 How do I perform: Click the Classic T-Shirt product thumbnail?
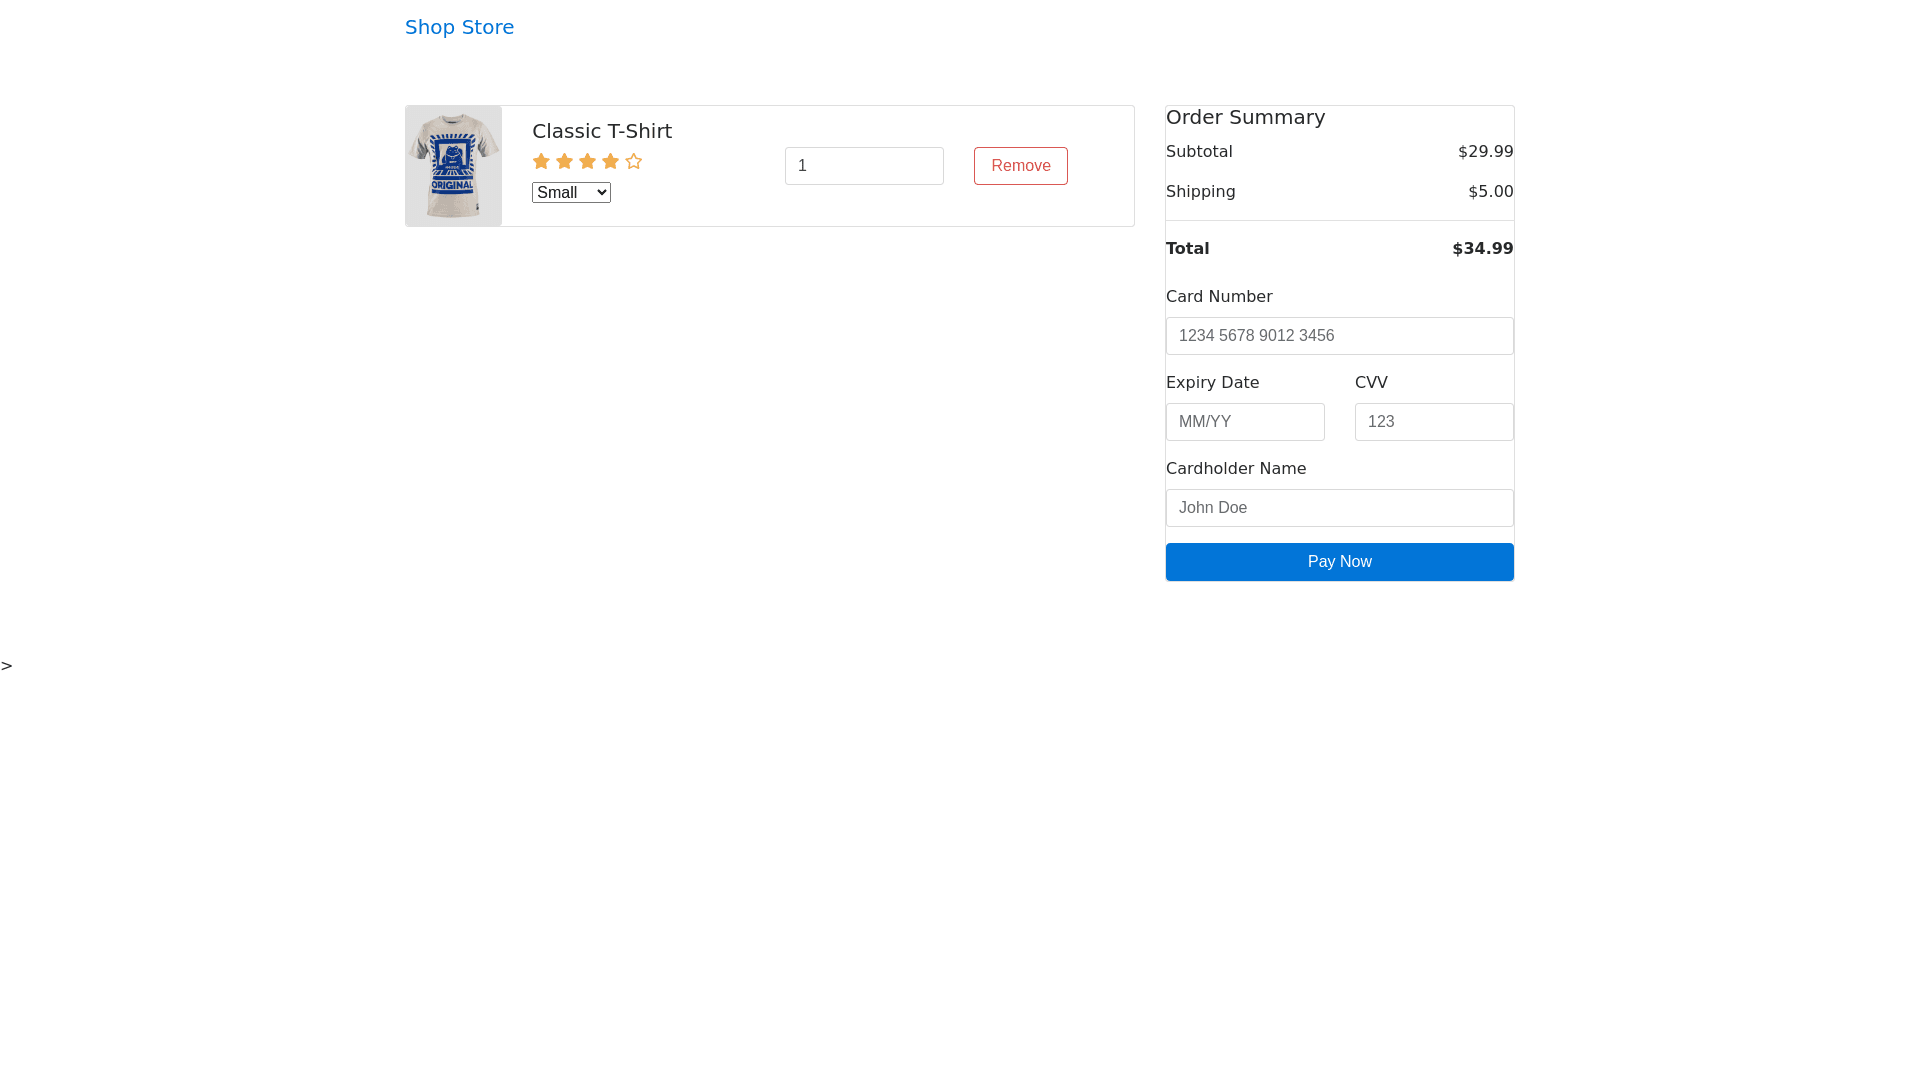(453, 166)
